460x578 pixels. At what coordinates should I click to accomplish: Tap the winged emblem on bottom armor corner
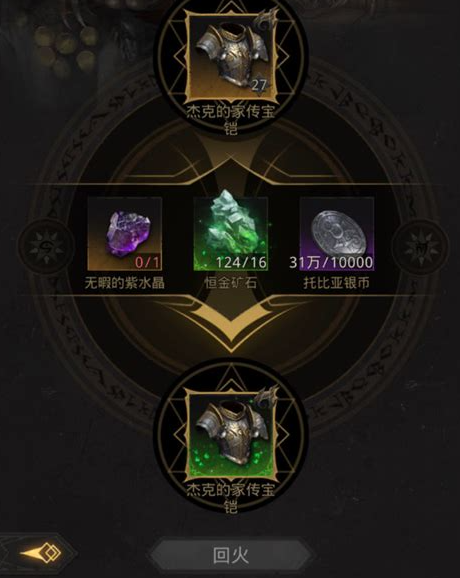tap(268, 399)
